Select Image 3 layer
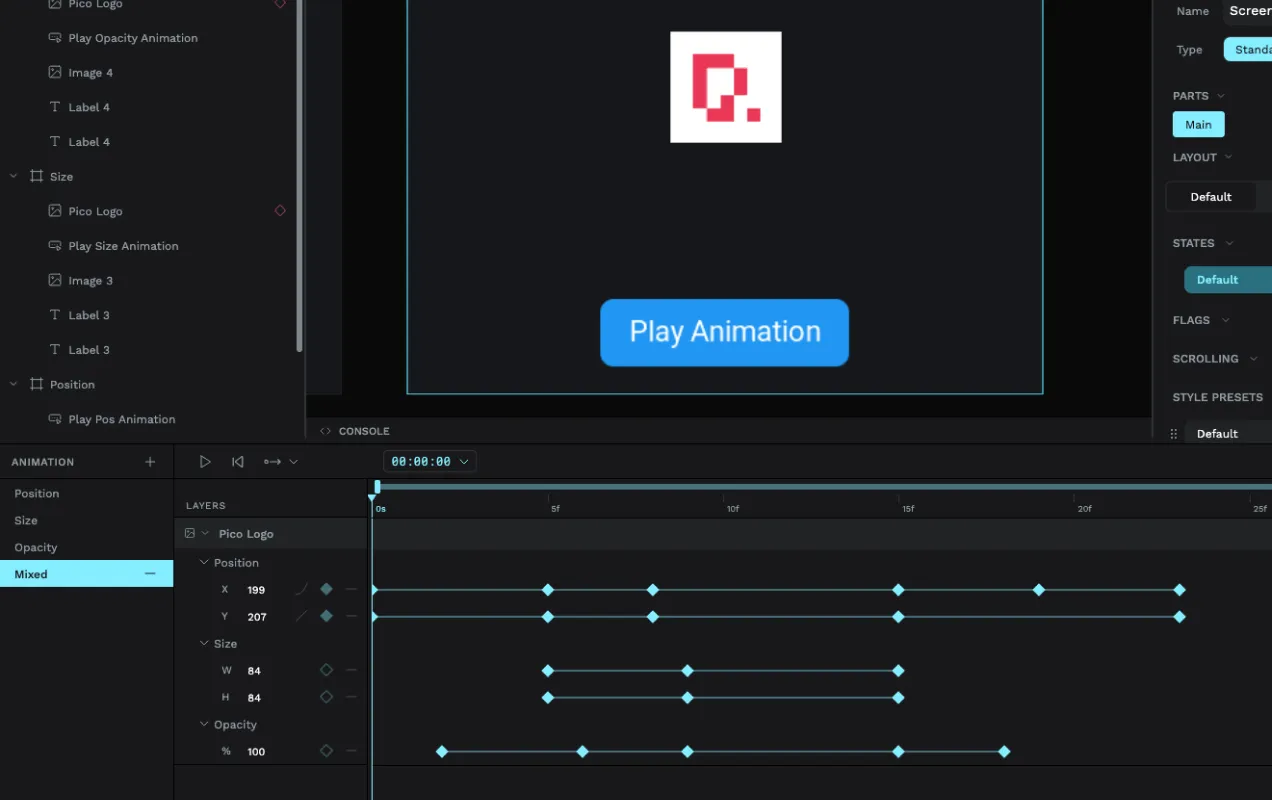 90,281
